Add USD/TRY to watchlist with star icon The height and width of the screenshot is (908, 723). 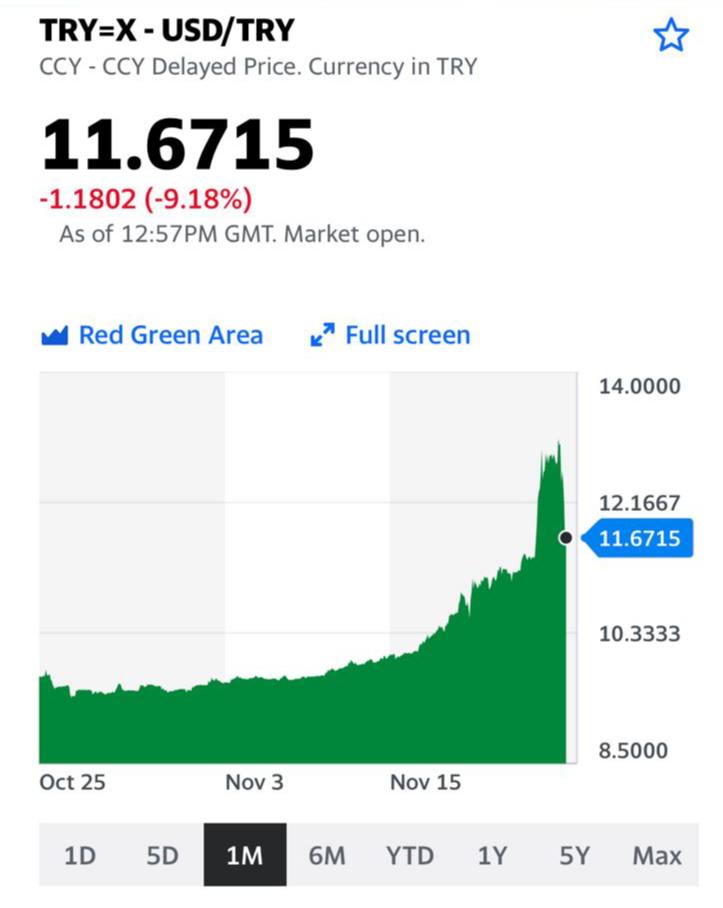[x=671, y=35]
